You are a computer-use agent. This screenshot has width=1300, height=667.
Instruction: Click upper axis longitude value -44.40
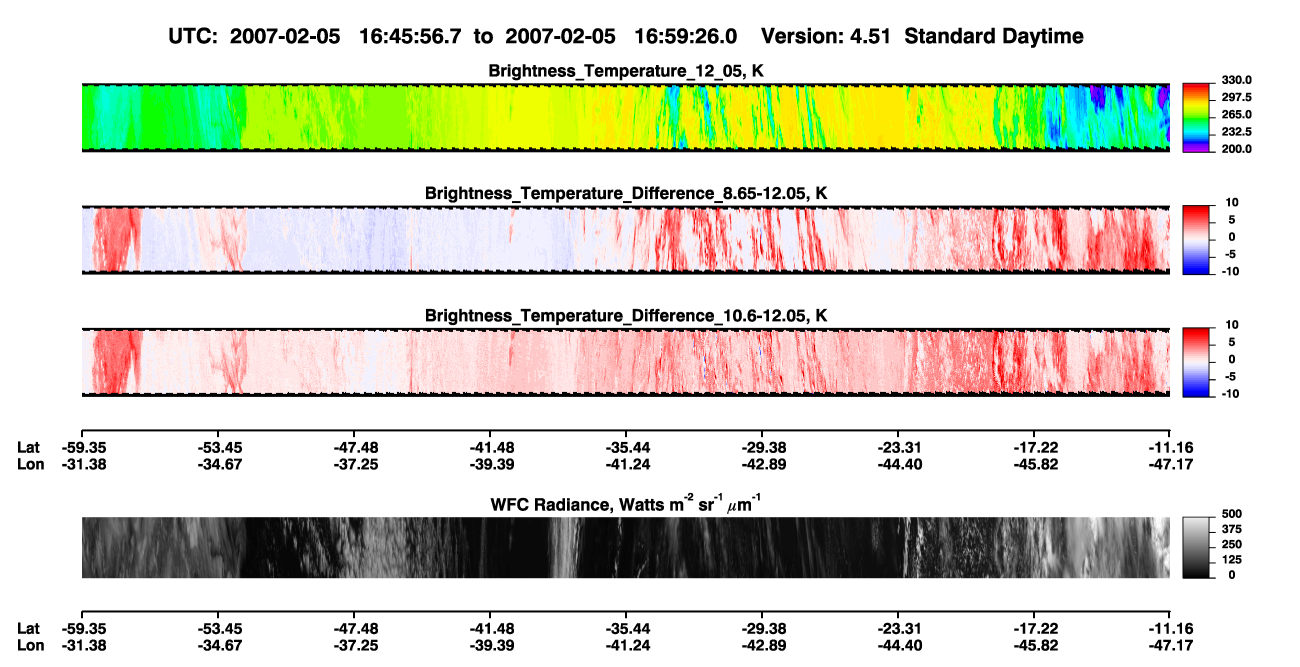898,465
